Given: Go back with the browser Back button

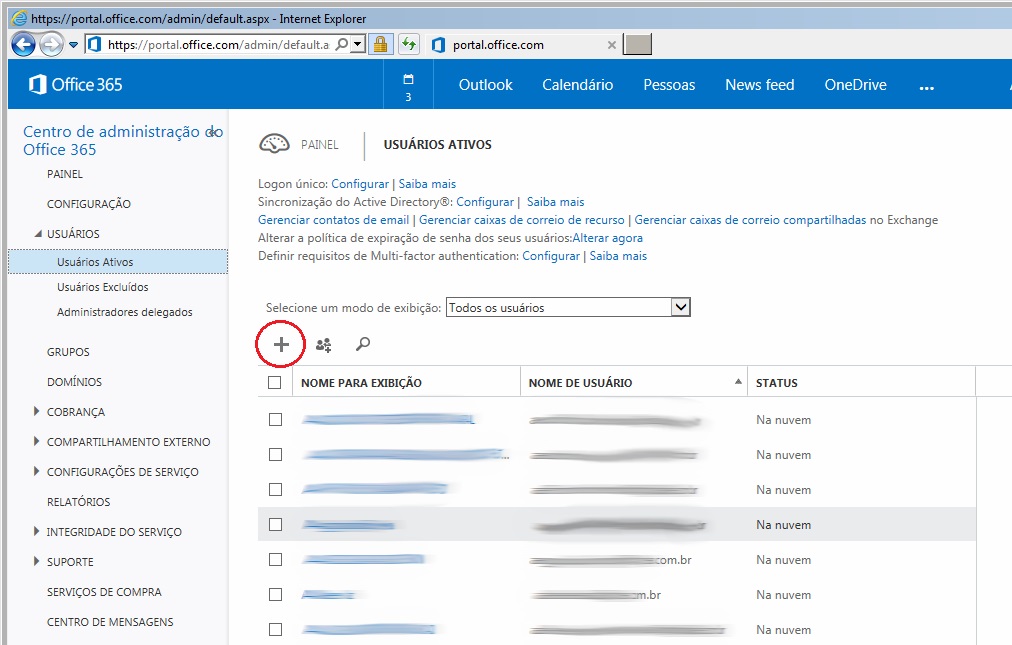Looking at the screenshot, I should (x=24, y=45).
